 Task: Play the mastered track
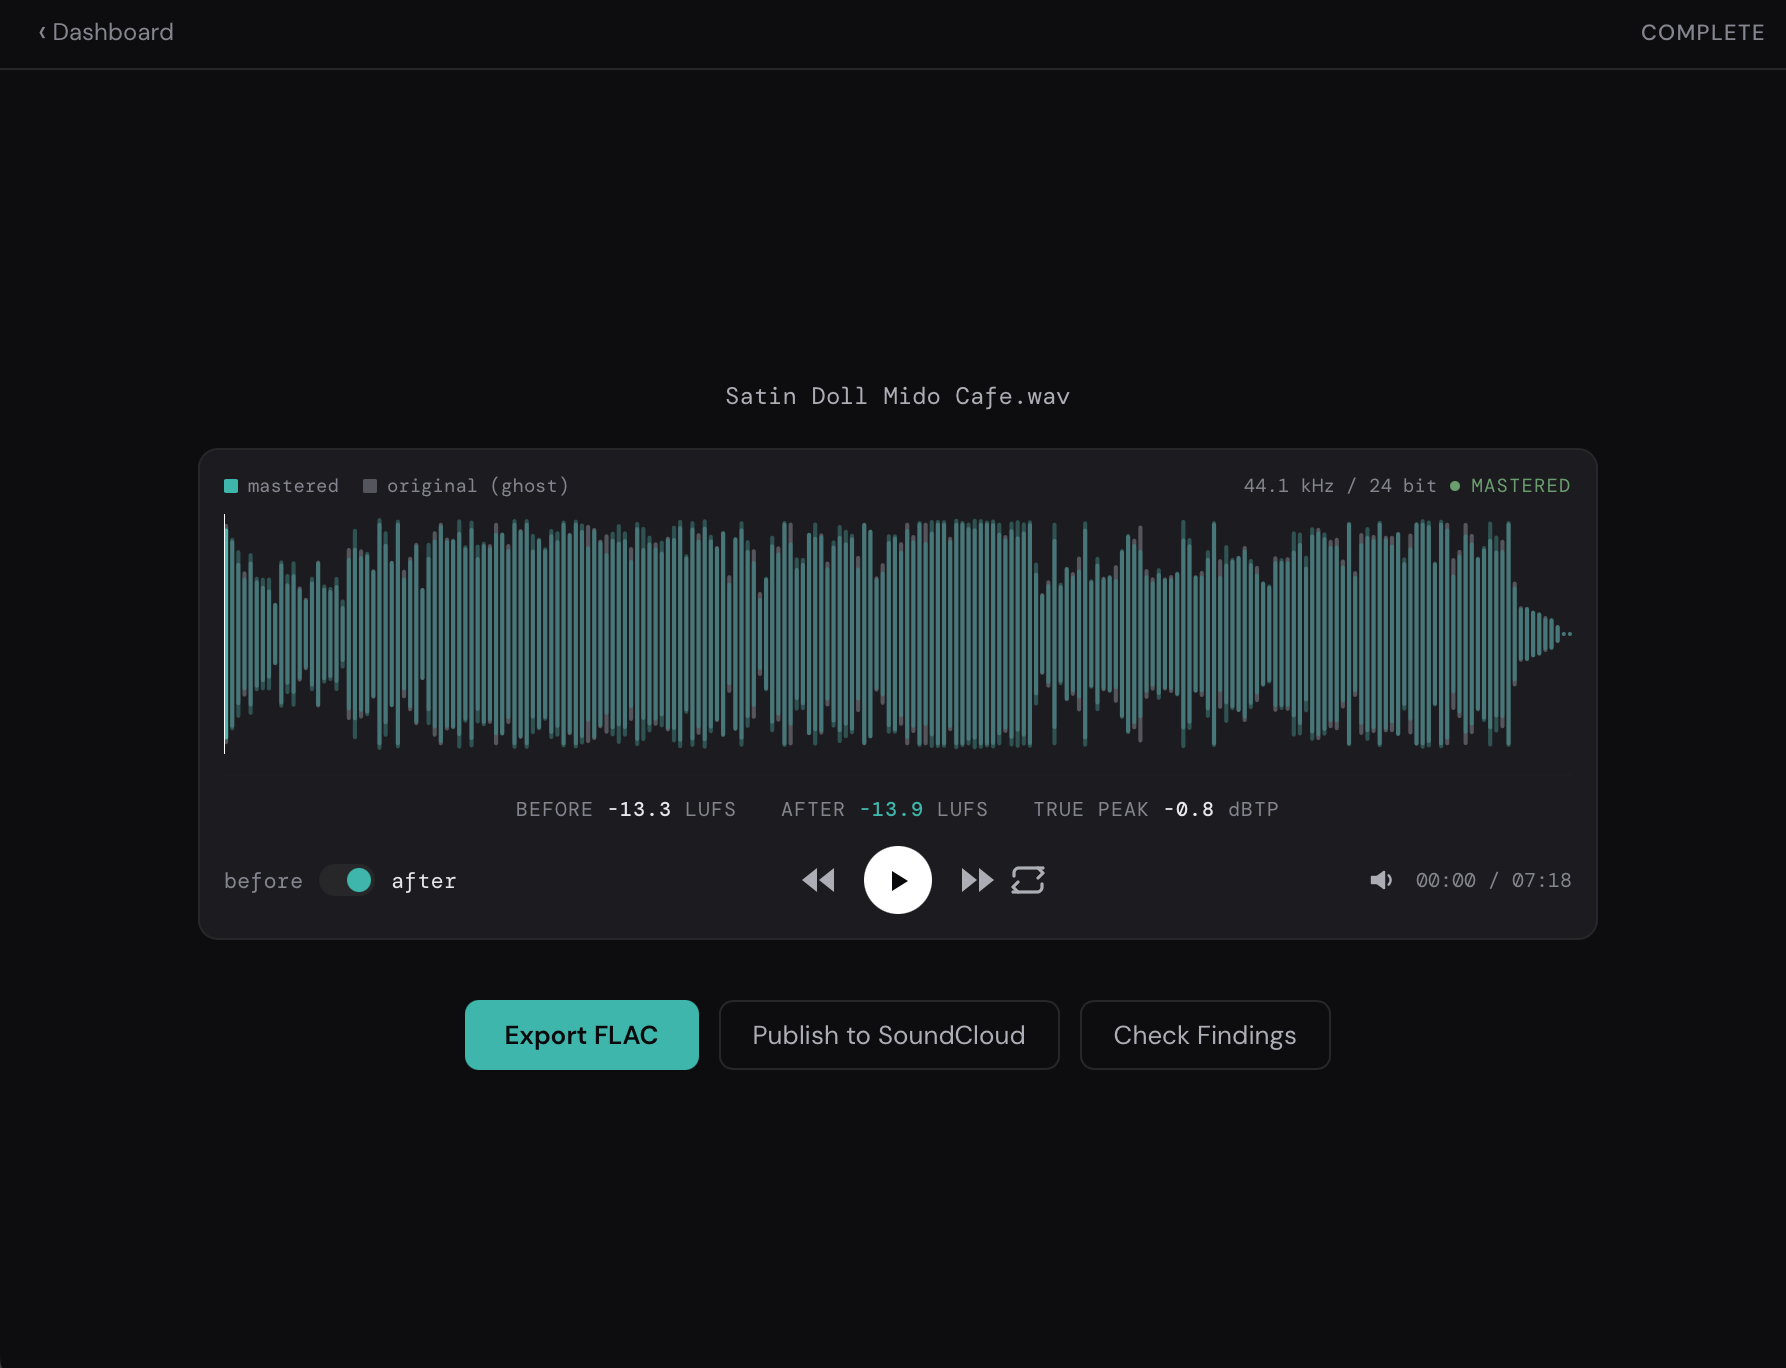point(898,880)
